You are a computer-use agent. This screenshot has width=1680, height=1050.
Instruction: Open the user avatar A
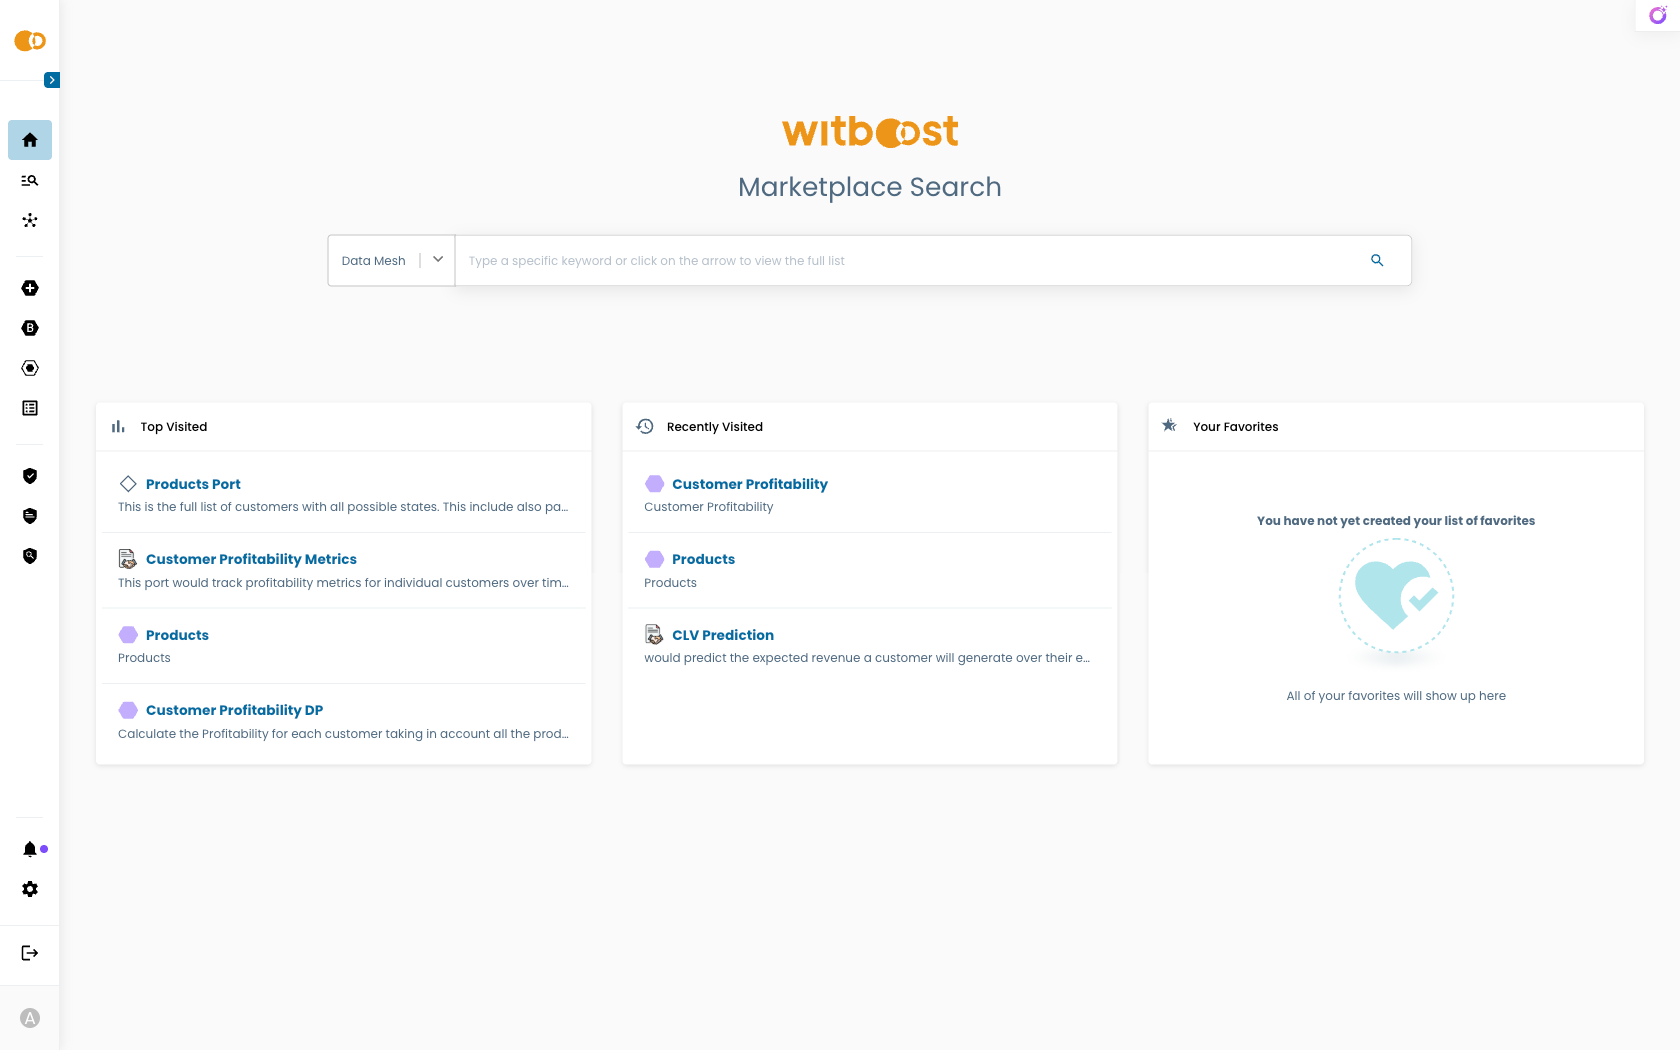coord(30,1018)
